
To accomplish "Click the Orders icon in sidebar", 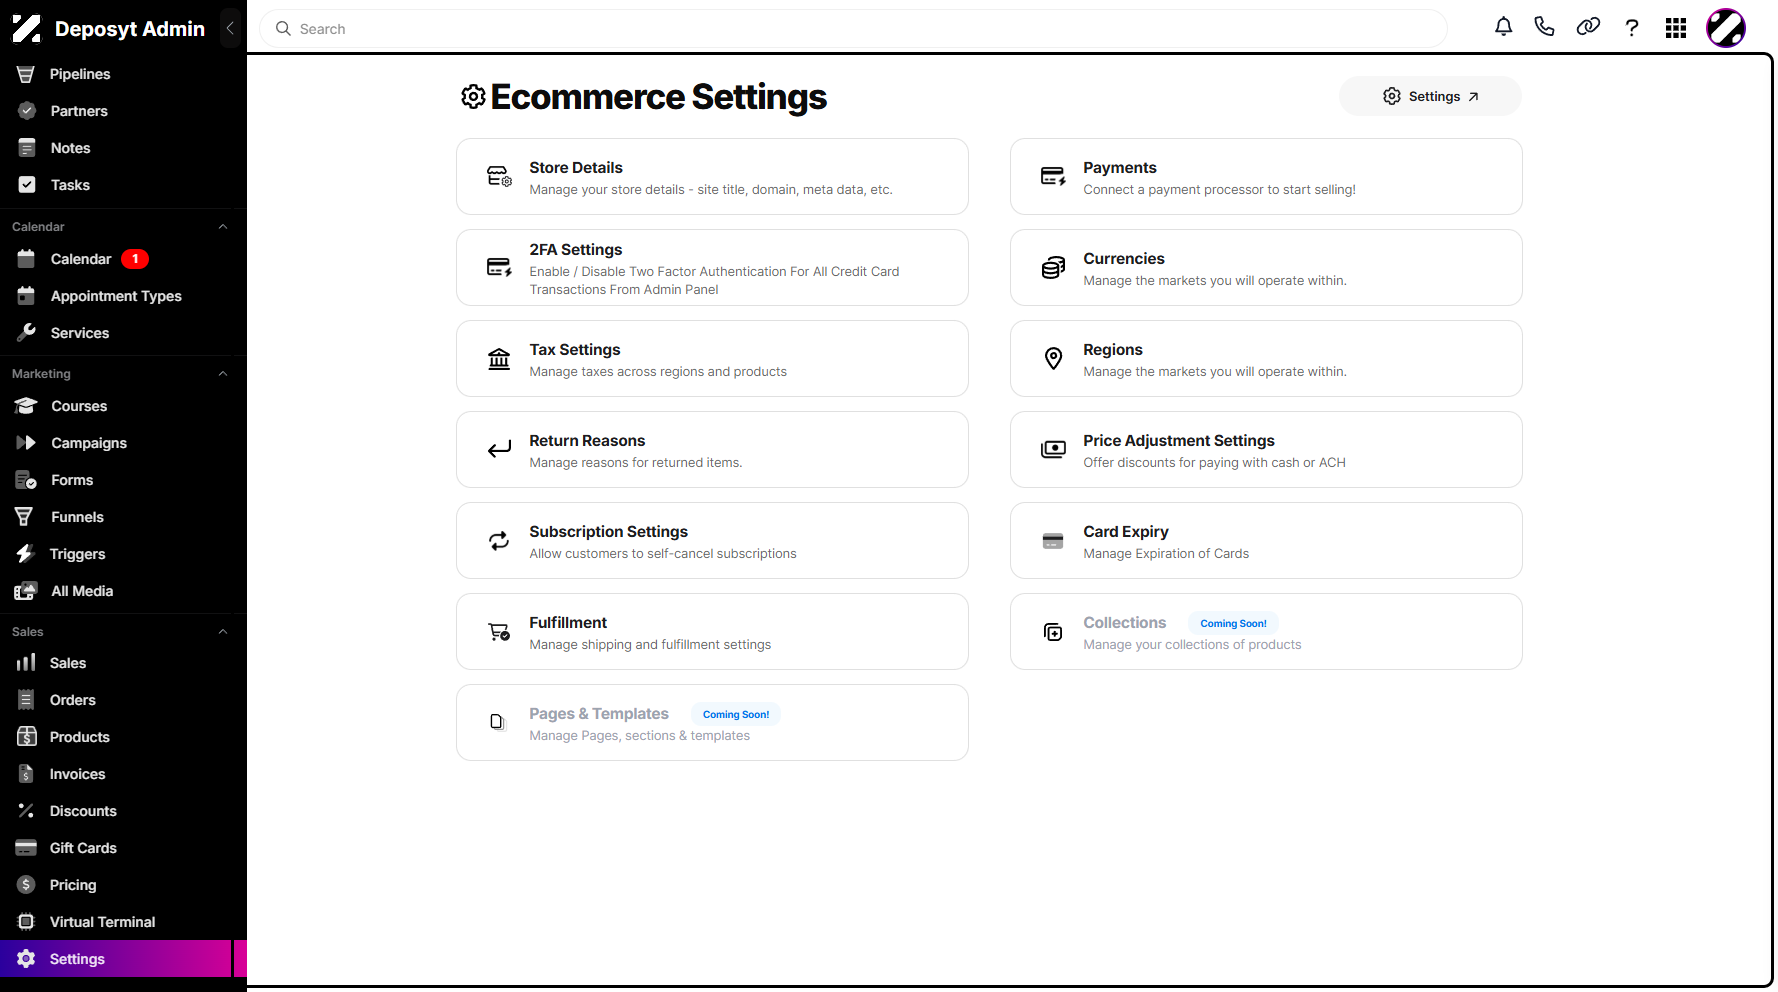I will coord(27,700).
